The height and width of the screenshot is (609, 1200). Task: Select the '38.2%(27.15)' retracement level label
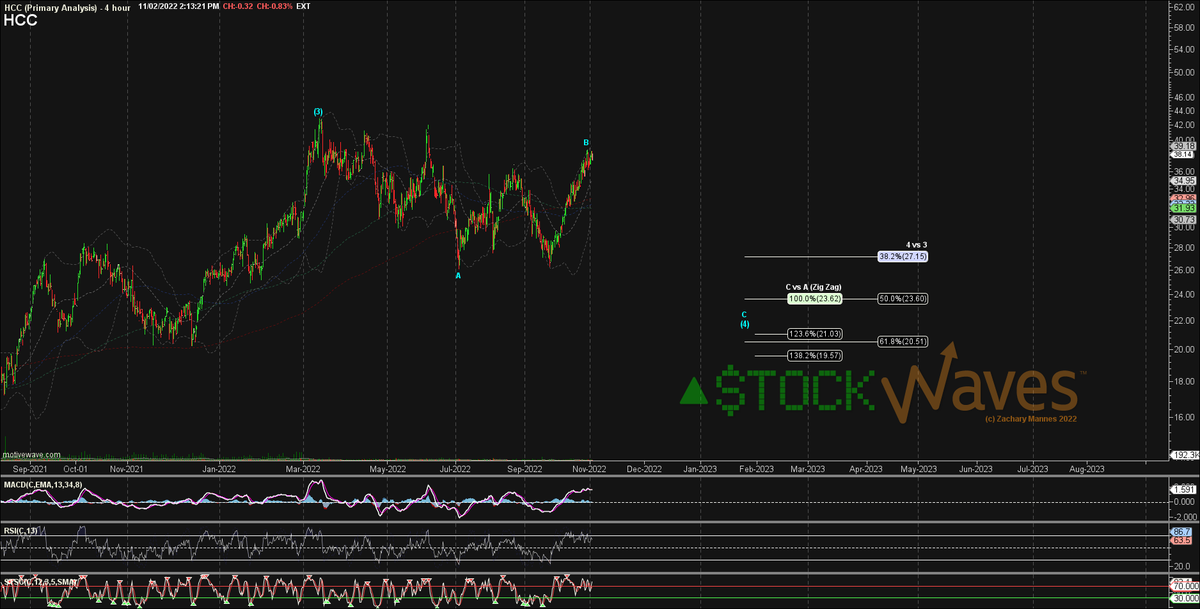coord(903,256)
